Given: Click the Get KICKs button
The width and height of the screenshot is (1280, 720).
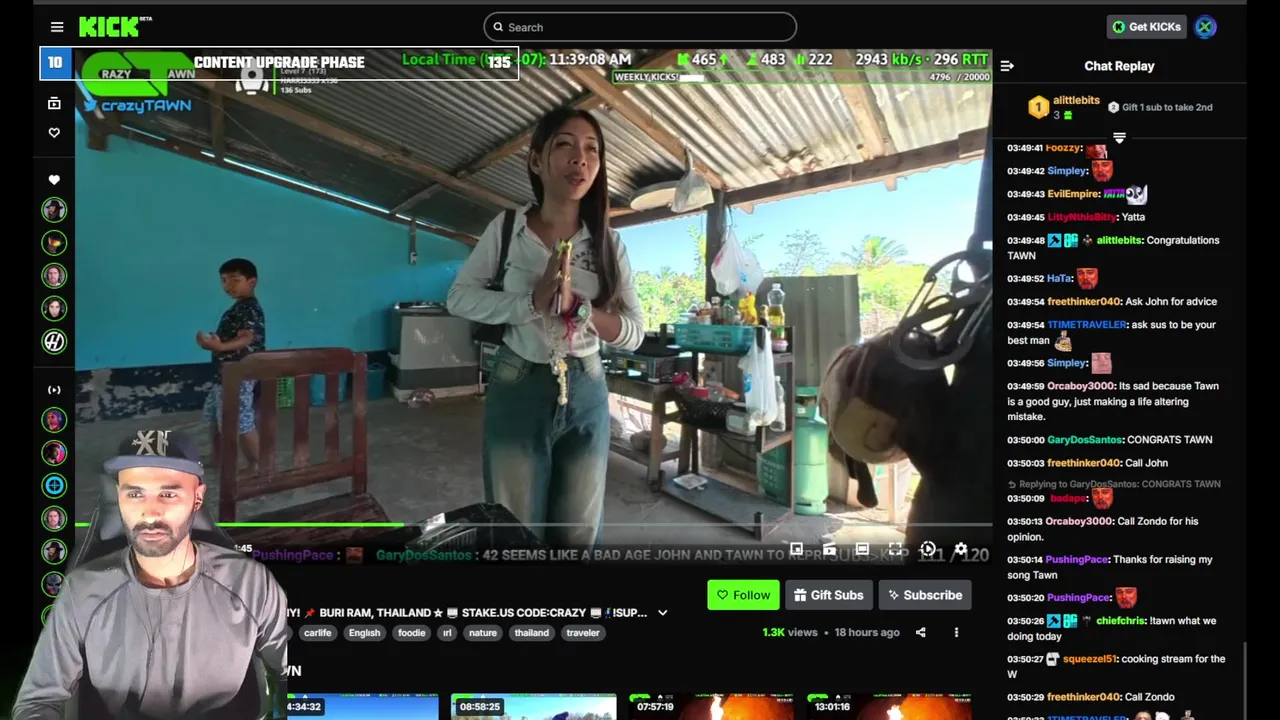Looking at the screenshot, I should click(x=1147, y=27).
